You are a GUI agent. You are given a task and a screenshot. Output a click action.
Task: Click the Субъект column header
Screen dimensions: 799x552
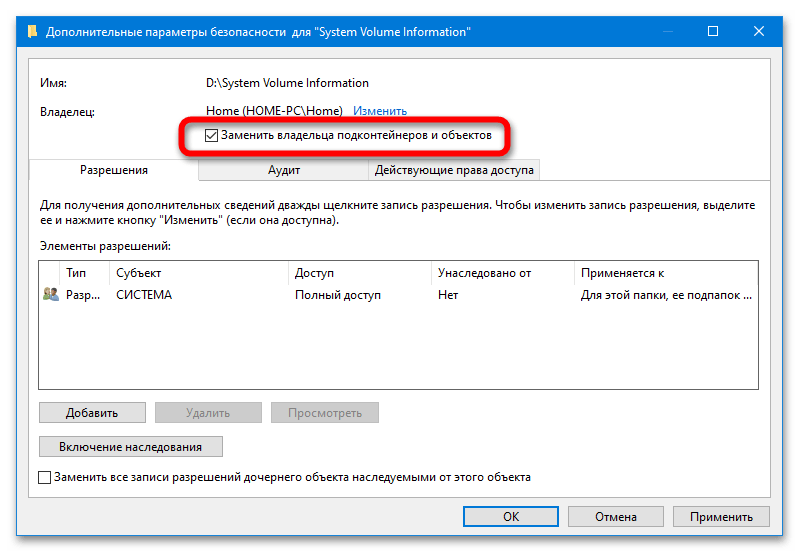point(199,273)
